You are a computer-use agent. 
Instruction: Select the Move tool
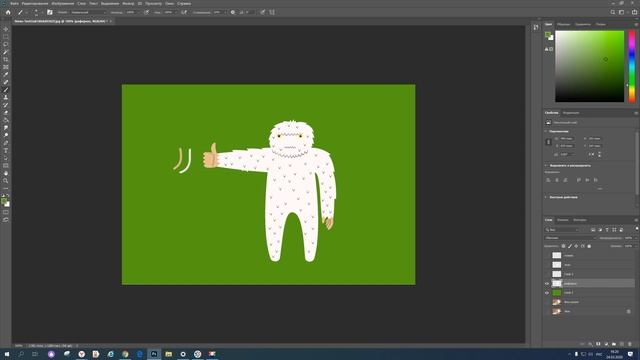pos(6,29)
